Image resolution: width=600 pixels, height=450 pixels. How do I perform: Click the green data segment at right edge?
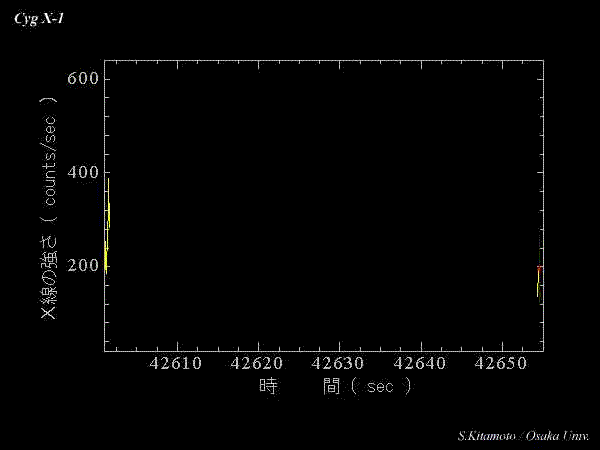coord(538,286)
